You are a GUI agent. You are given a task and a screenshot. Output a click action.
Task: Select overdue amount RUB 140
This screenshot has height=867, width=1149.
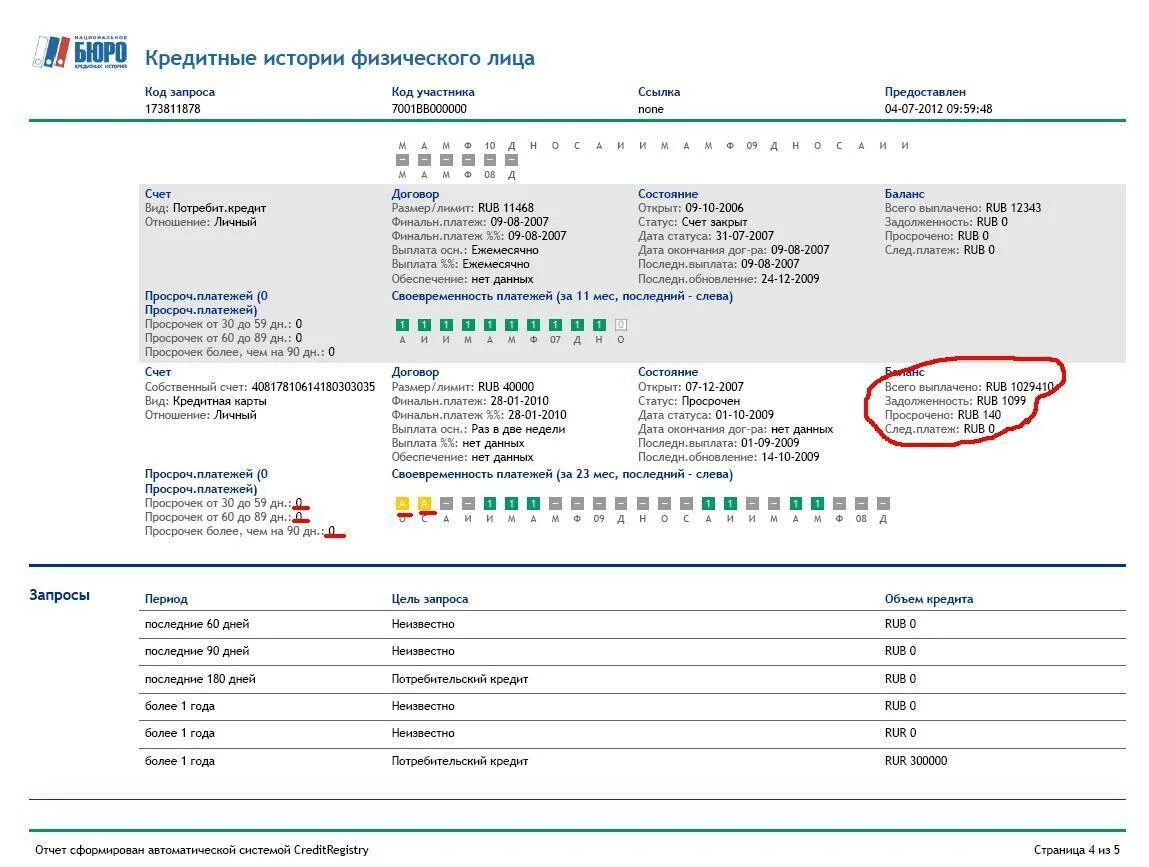tap(979, 415)
